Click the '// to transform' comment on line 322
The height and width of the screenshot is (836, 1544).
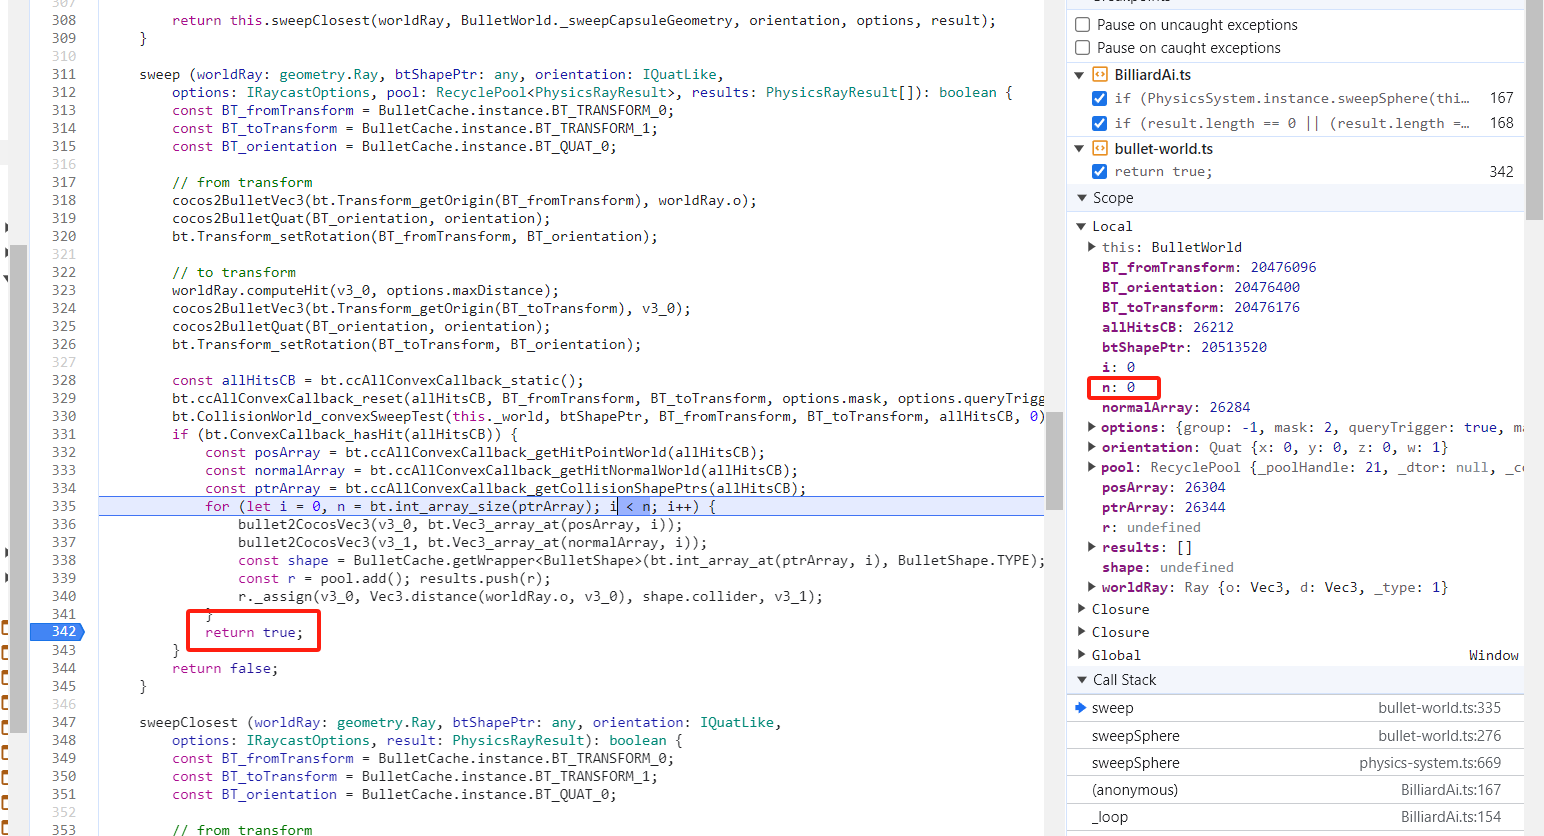point(234,272)
